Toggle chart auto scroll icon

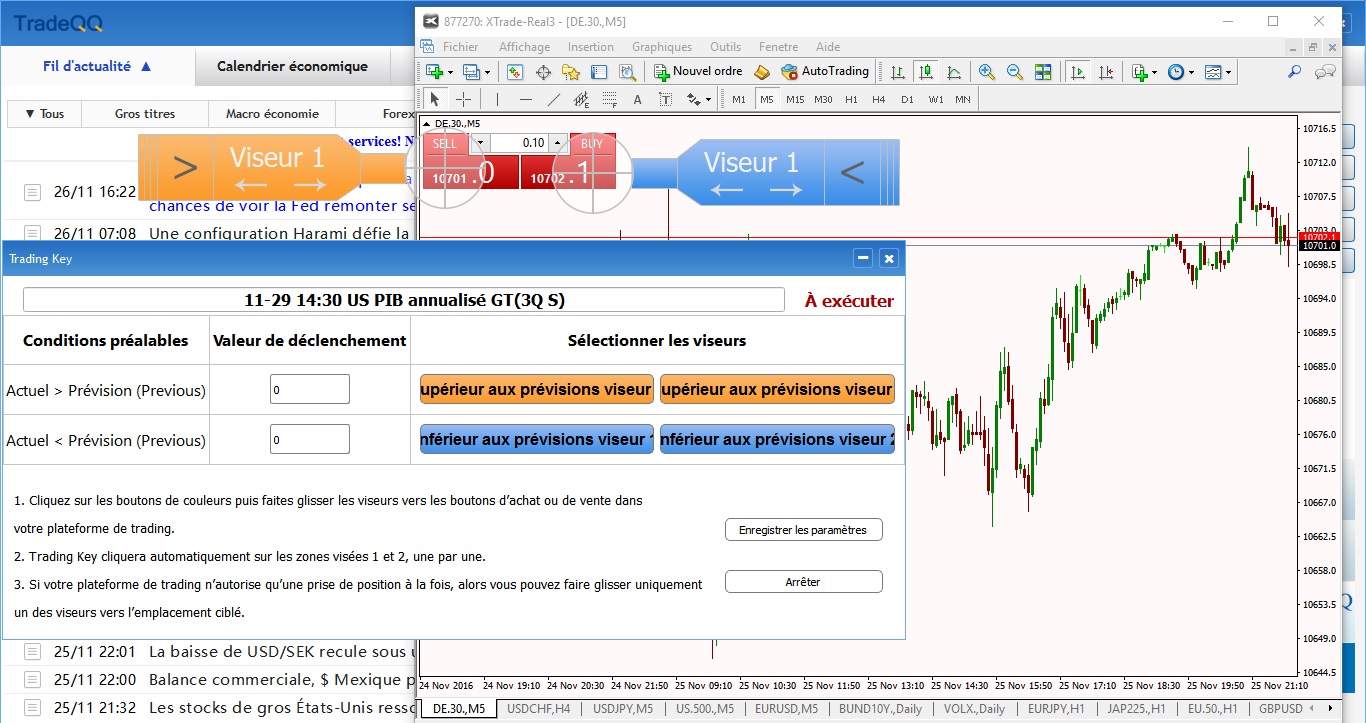[1078, 72]
